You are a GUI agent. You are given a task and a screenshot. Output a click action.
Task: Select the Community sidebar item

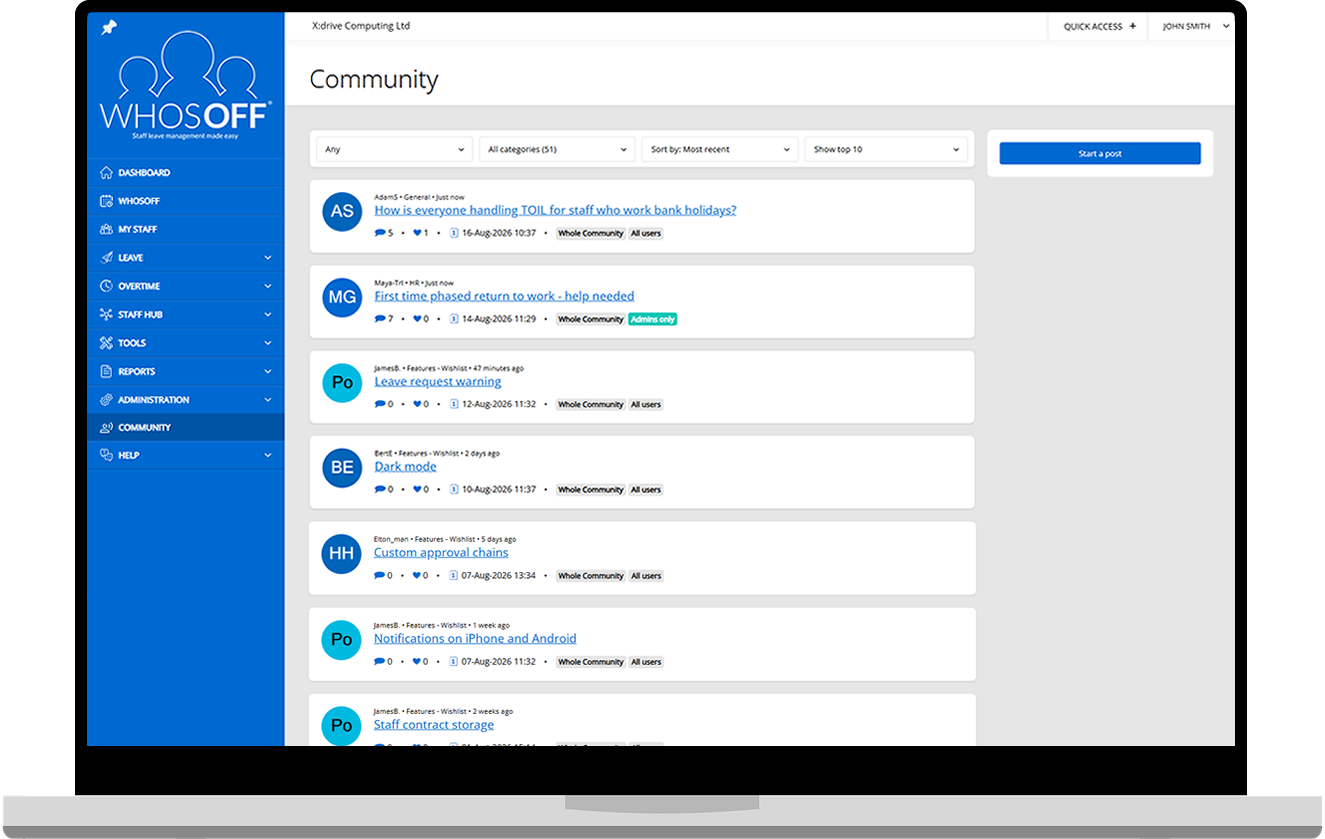tap(185, 428)
